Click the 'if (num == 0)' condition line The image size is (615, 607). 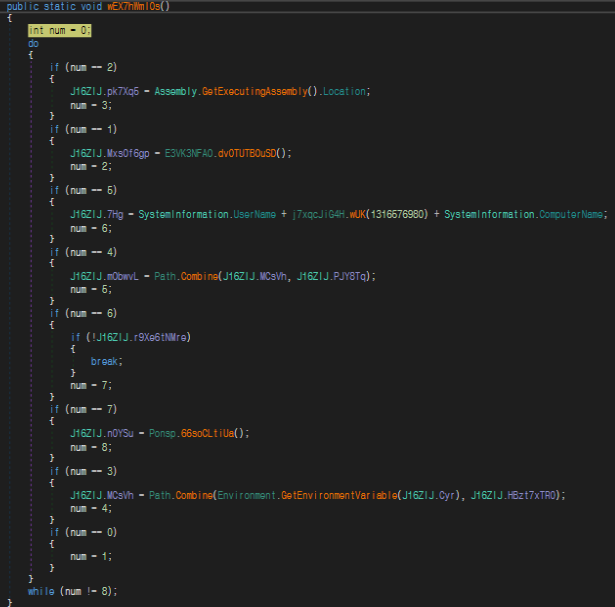pos(83,532)
